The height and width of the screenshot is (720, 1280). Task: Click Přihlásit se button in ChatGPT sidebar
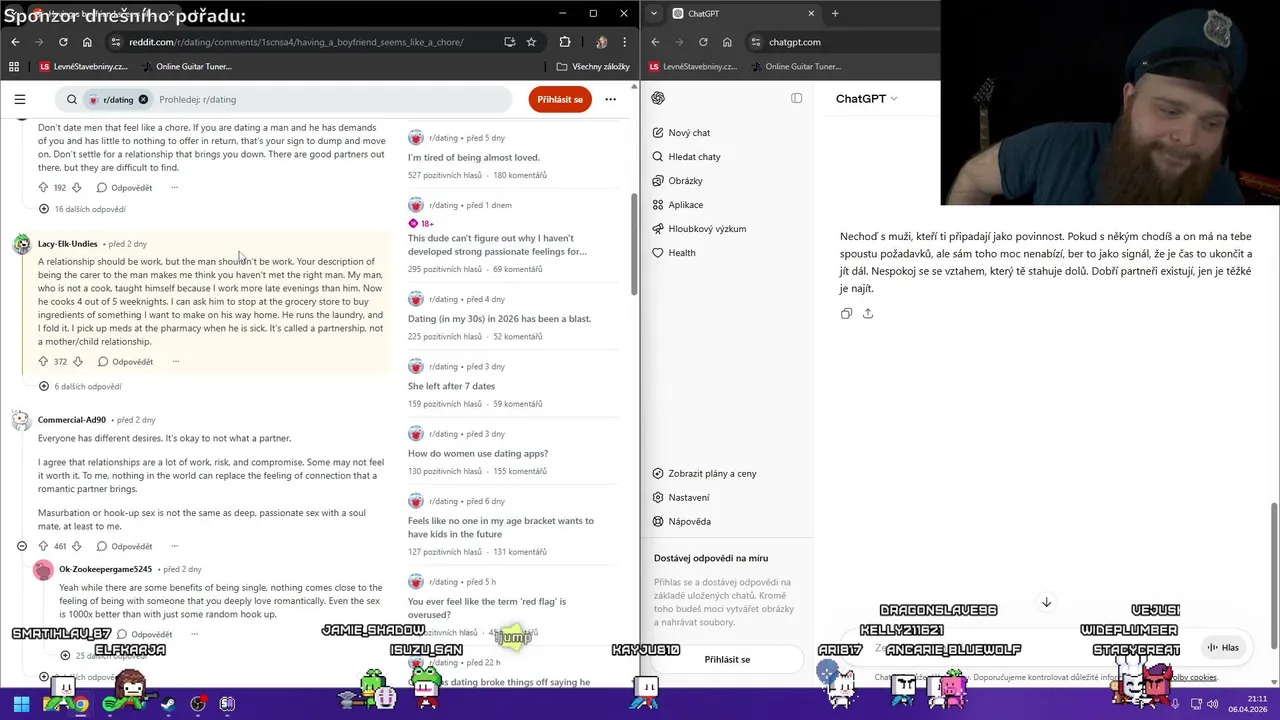coord(727,659)
